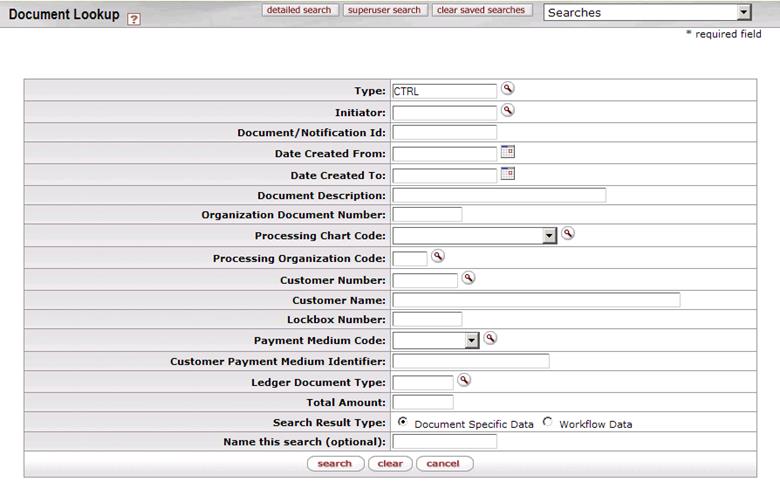Image resolution: width=780 pixels, height=482 pixels.
Task: Select Document Specific Data radio button
Action: pyautogui.click(x=402, y=422)
